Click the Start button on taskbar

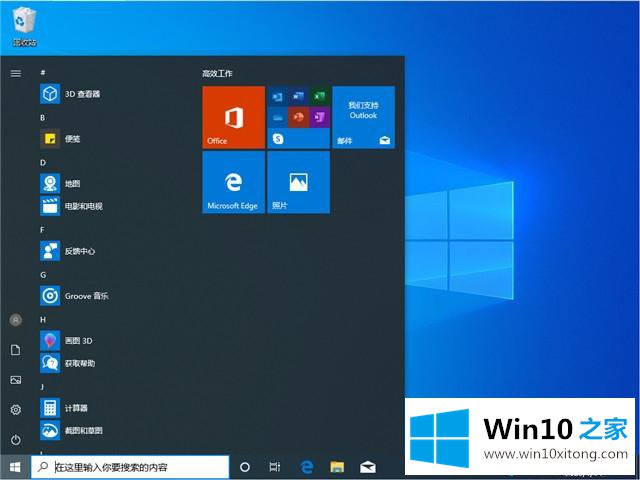point(15,467)
